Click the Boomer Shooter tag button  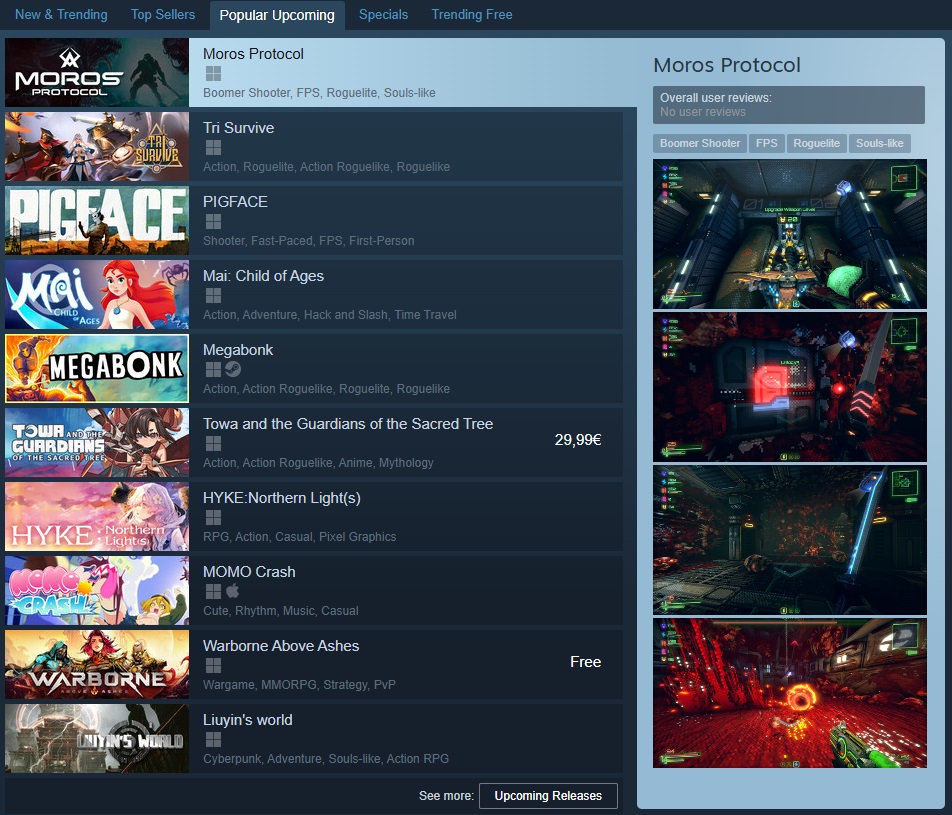(700, 143)
